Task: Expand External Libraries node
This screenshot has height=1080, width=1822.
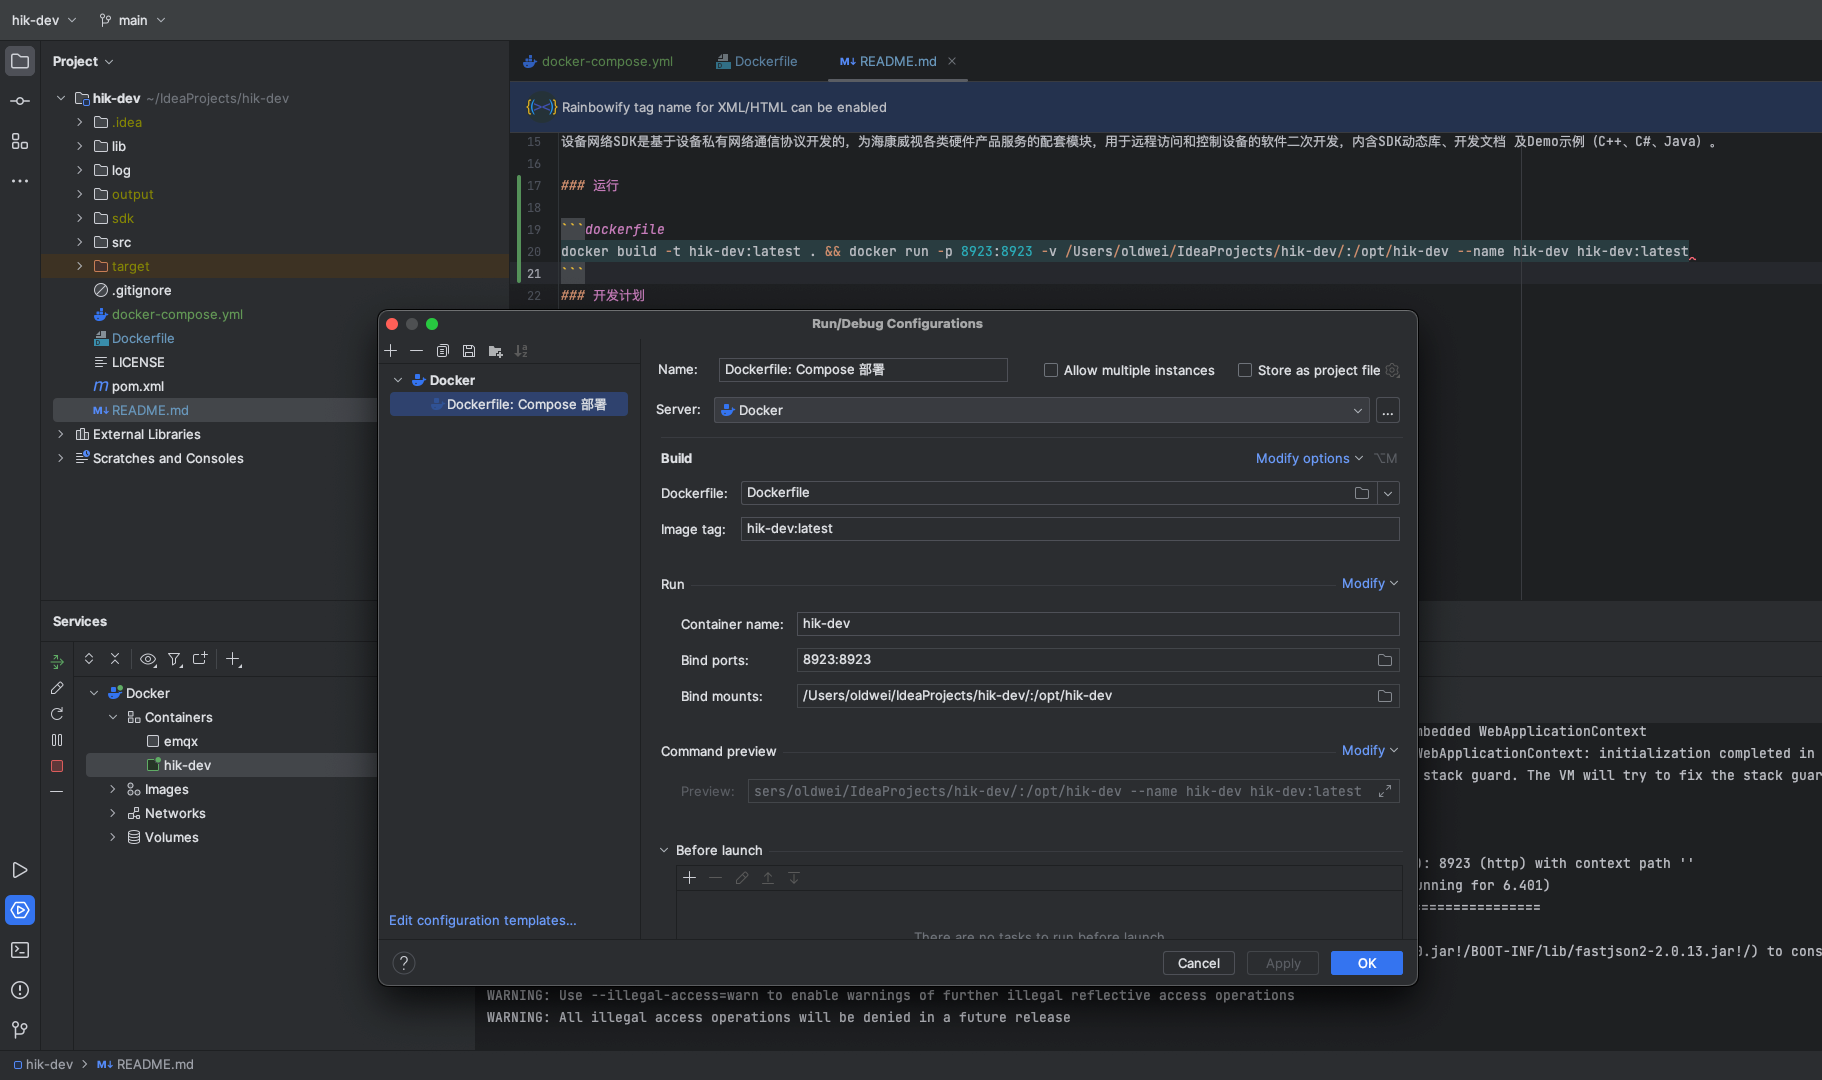Action: [61, 434]
